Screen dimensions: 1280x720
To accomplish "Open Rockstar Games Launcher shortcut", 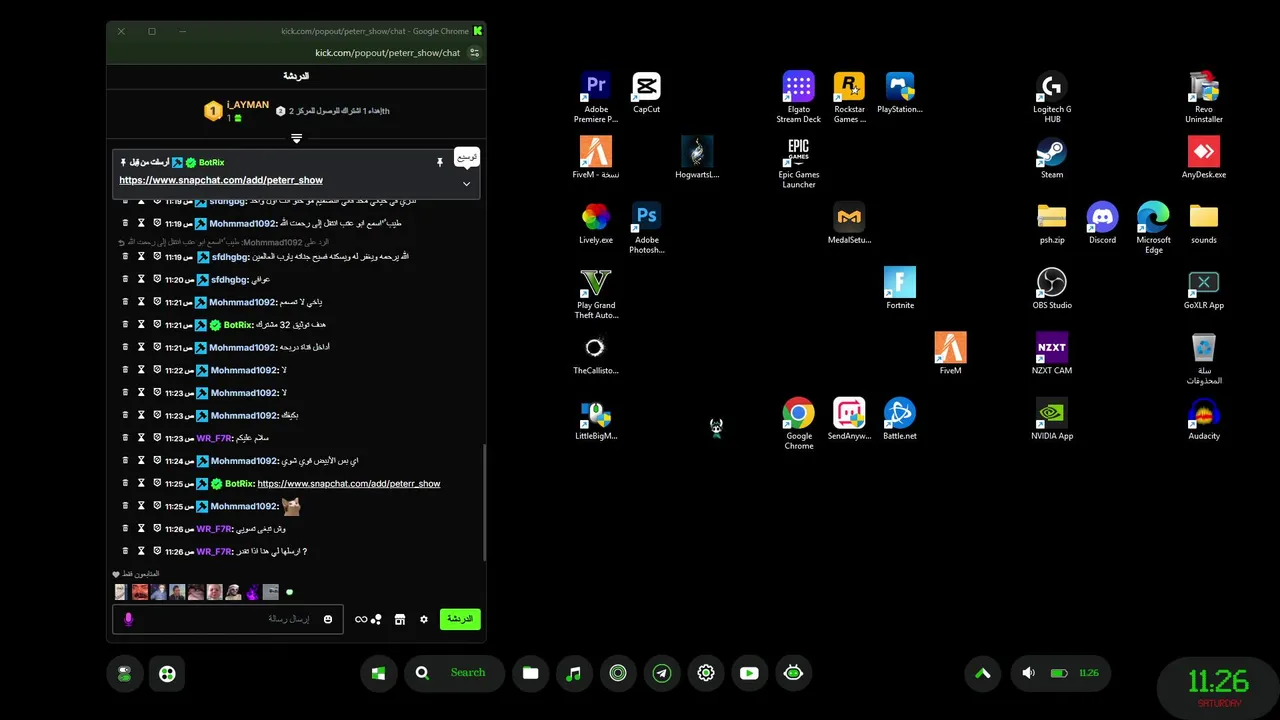I will [849, 97].
